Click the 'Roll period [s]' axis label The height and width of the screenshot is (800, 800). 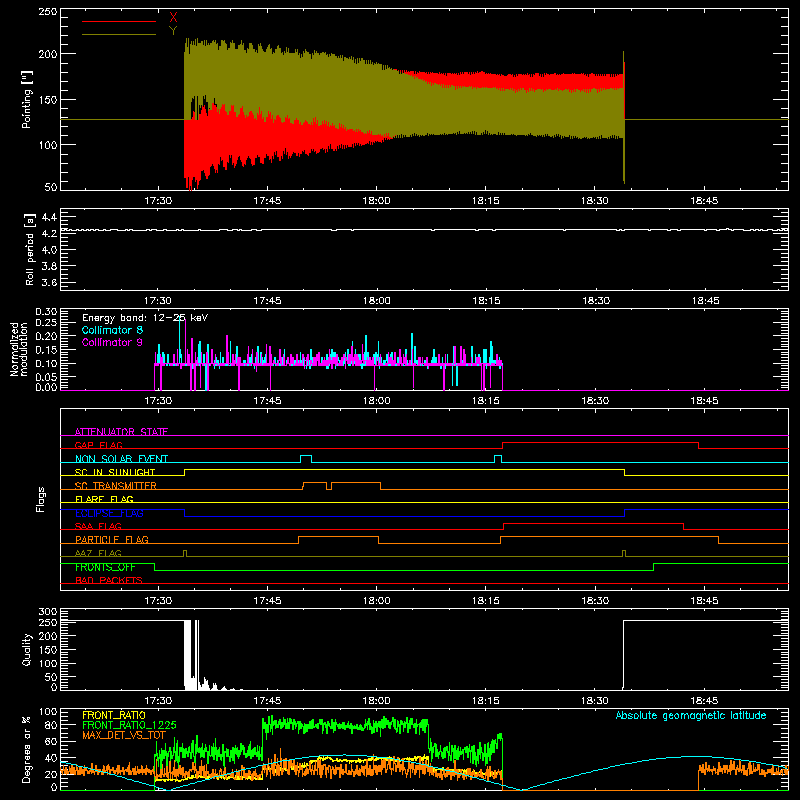click(30, 249)
